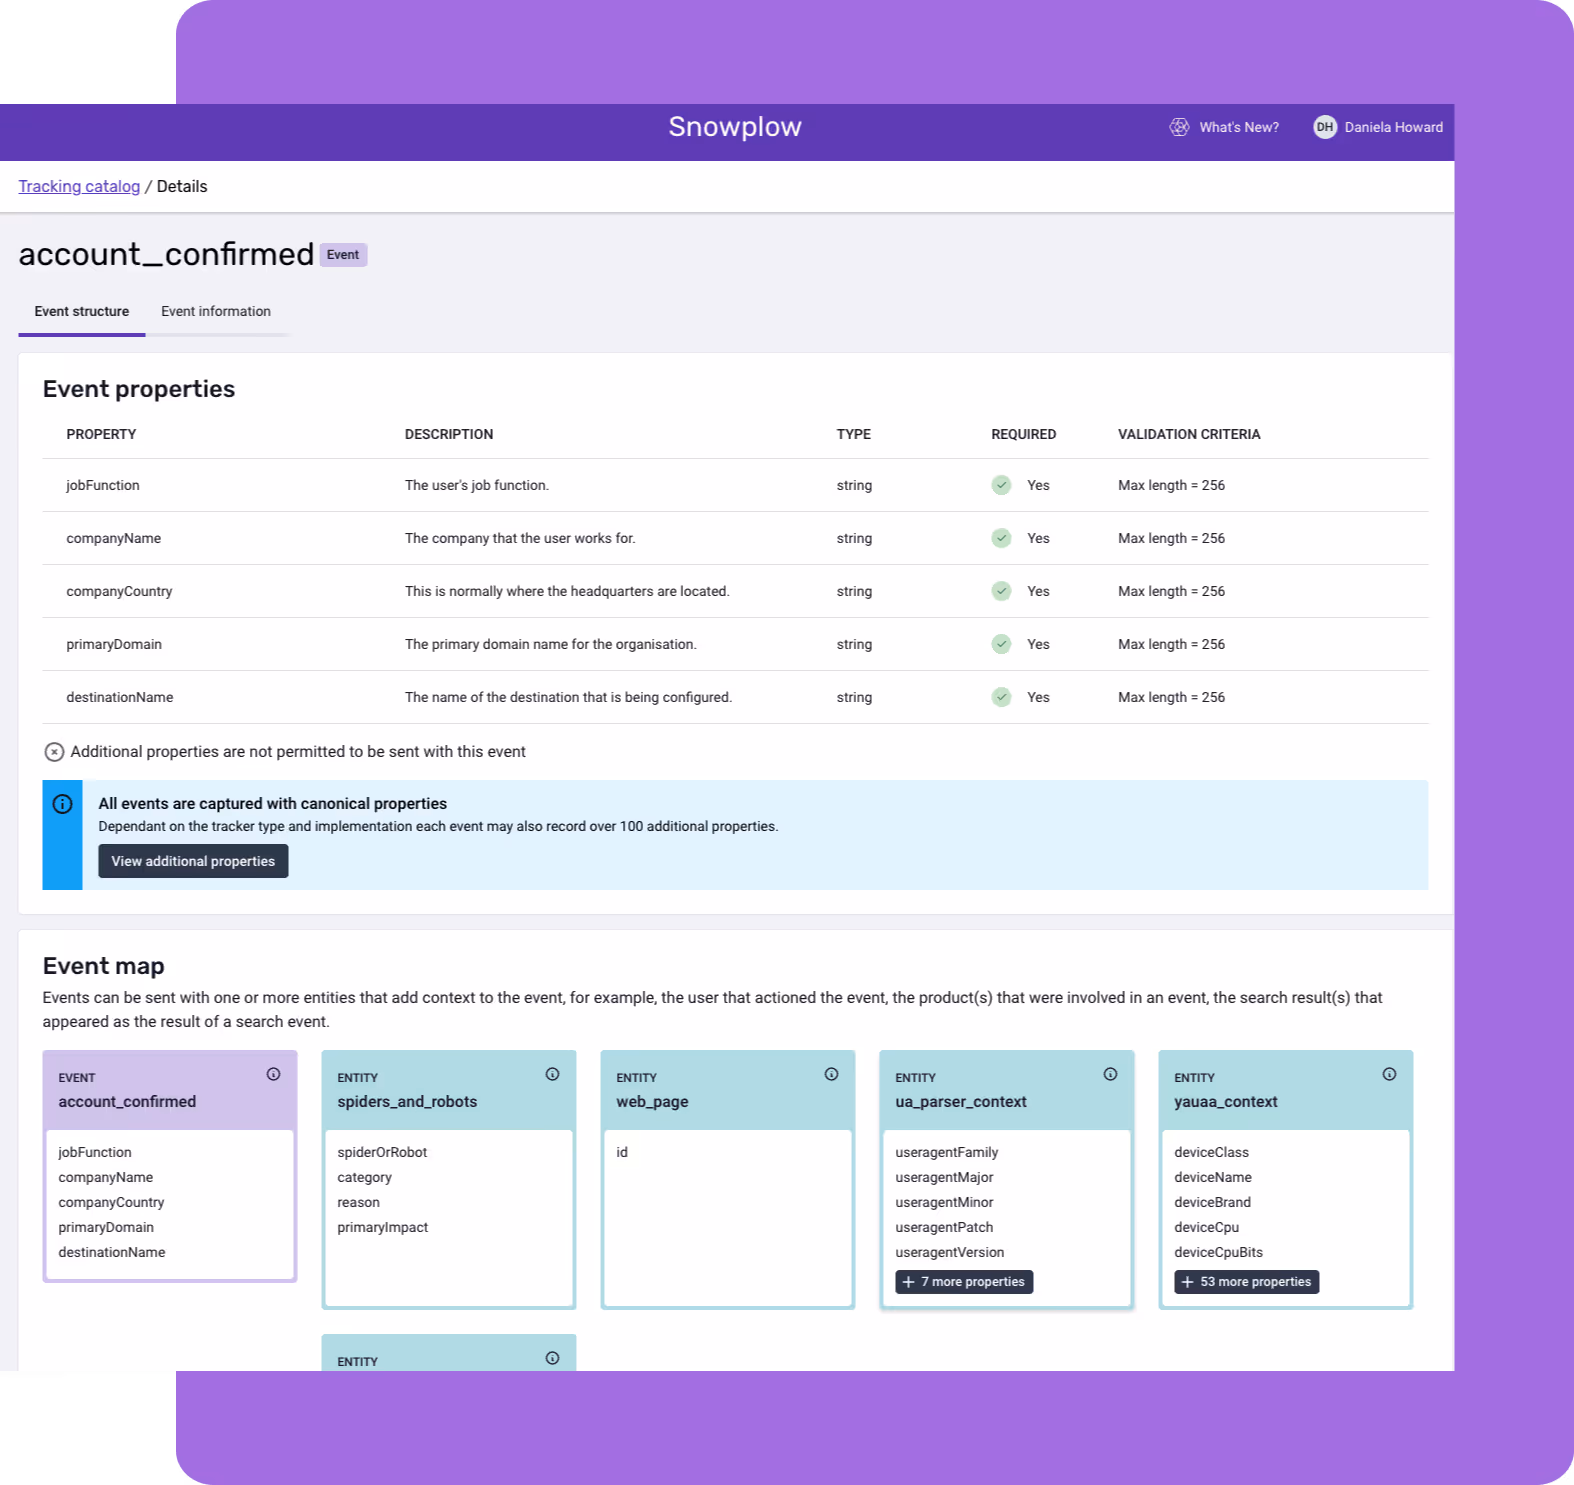Screen dimensions: 1574x1485
Task: Switch to the Event structure tab
Action: coord(82,312)
